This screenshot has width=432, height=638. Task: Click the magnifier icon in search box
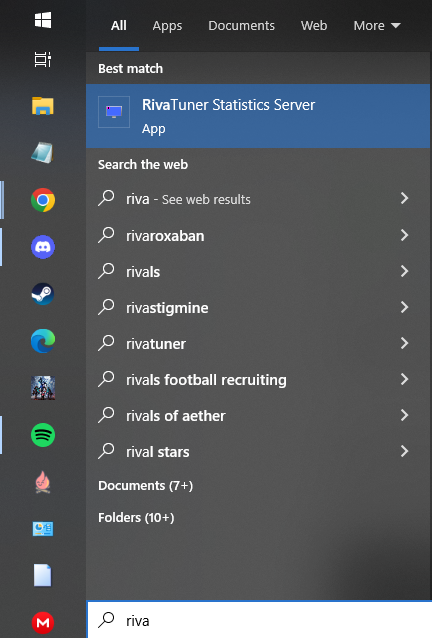tap(107, 620)
